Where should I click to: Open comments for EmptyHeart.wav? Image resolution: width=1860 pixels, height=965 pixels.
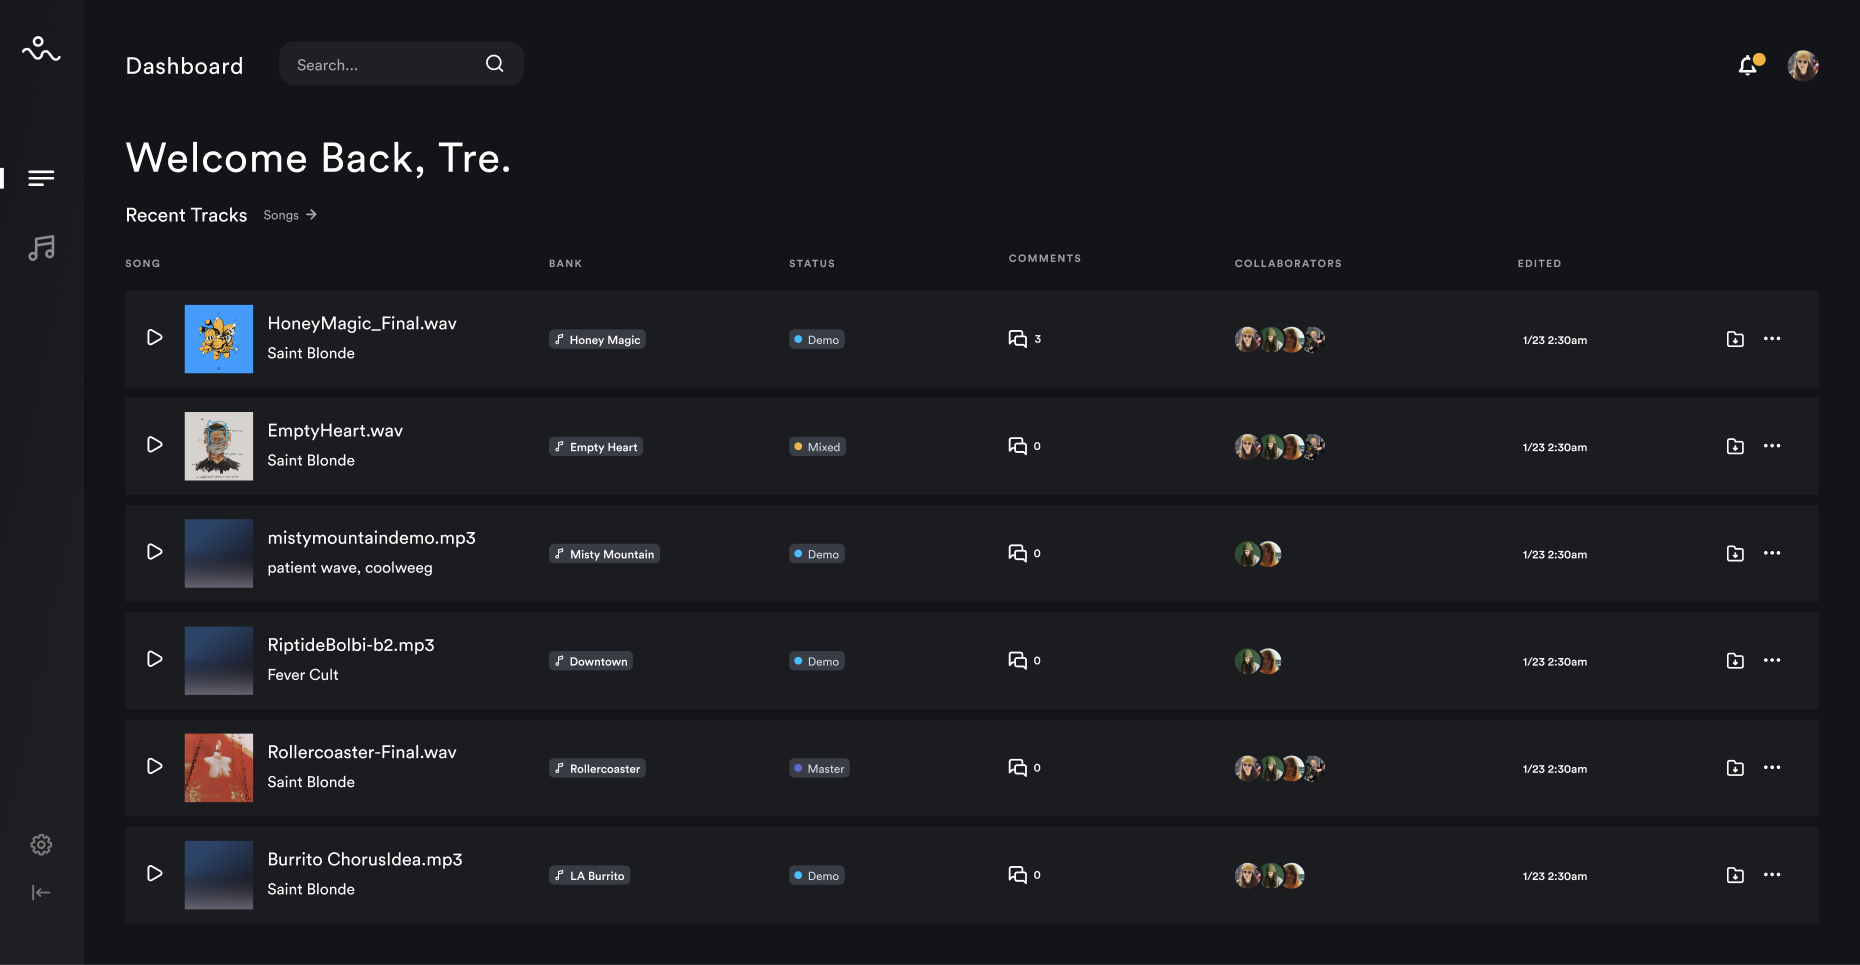pyautogui.click(x=1019, y=446)
